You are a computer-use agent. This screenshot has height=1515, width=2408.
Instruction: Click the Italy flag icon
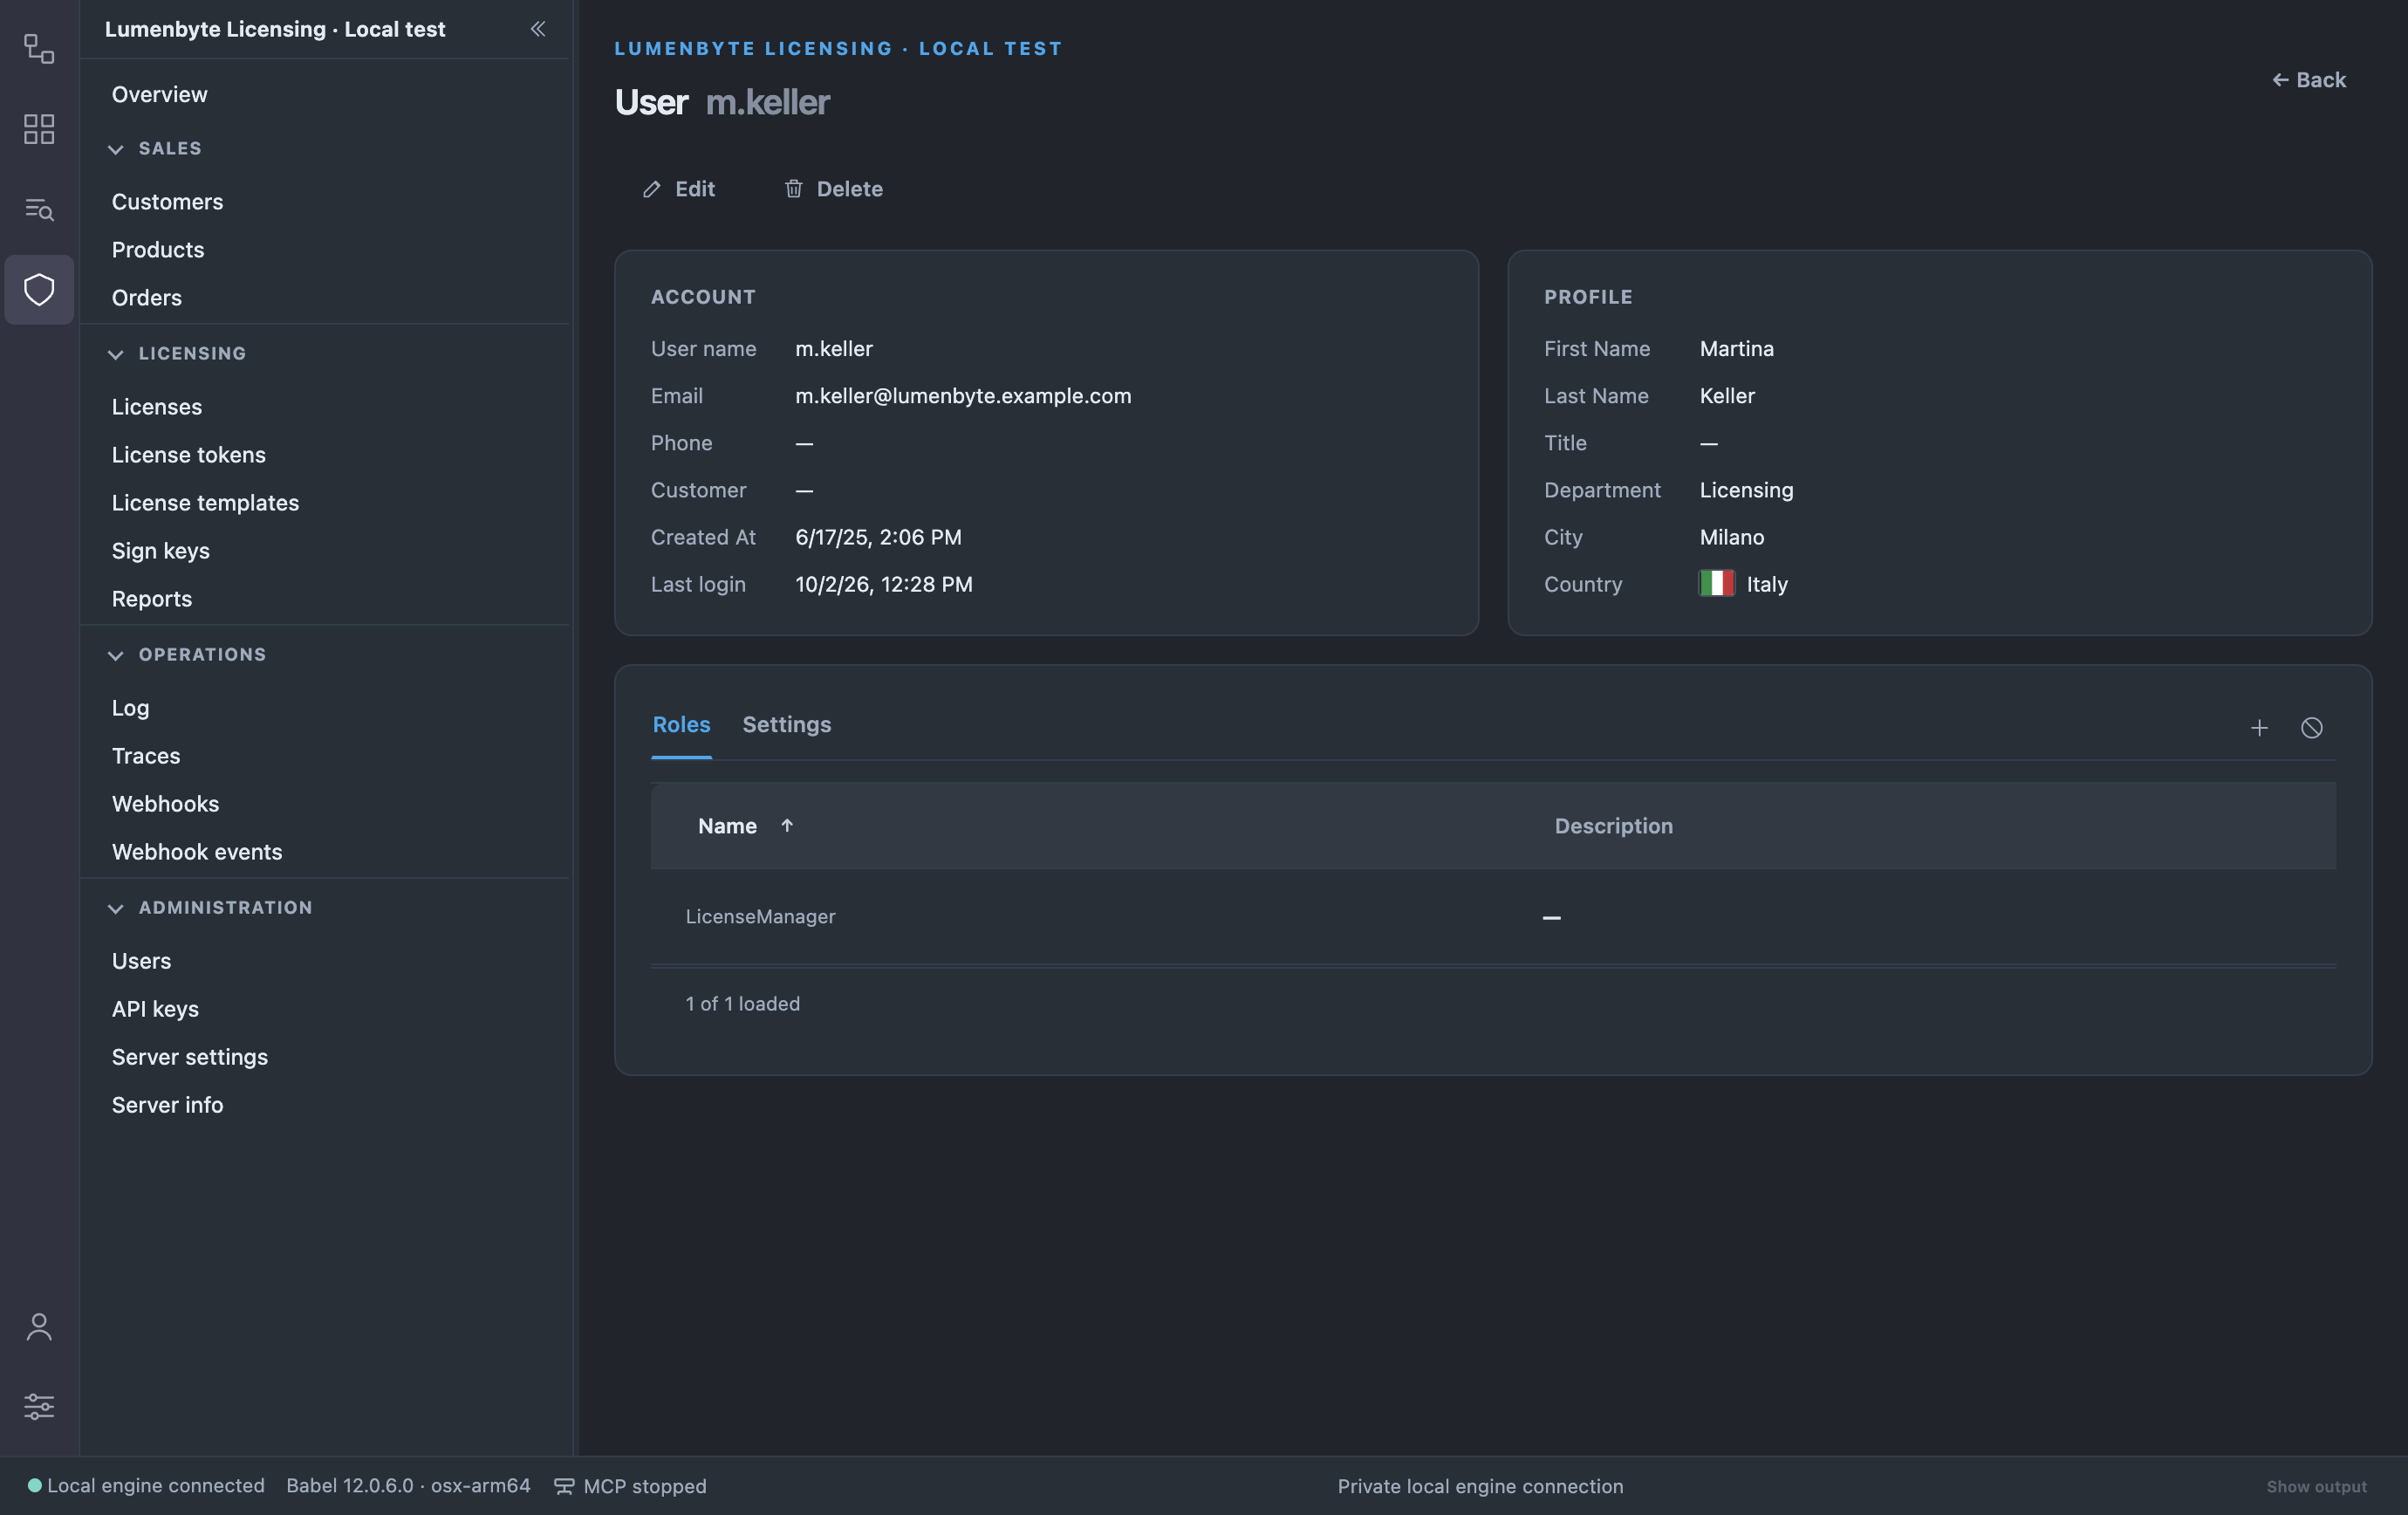point(1717,584)
